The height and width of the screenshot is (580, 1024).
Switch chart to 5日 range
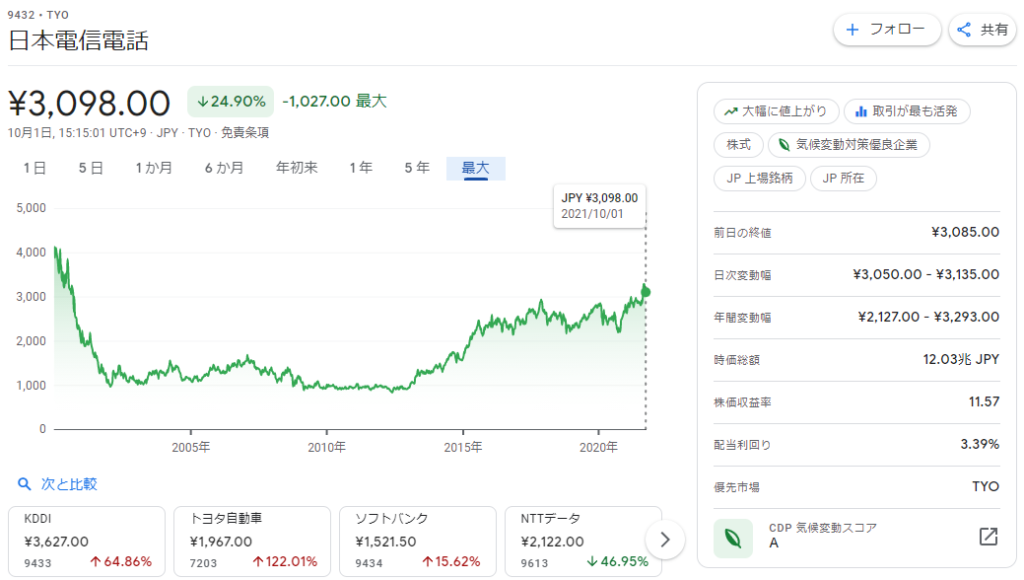pyautogui.click(x=91, y=168)
